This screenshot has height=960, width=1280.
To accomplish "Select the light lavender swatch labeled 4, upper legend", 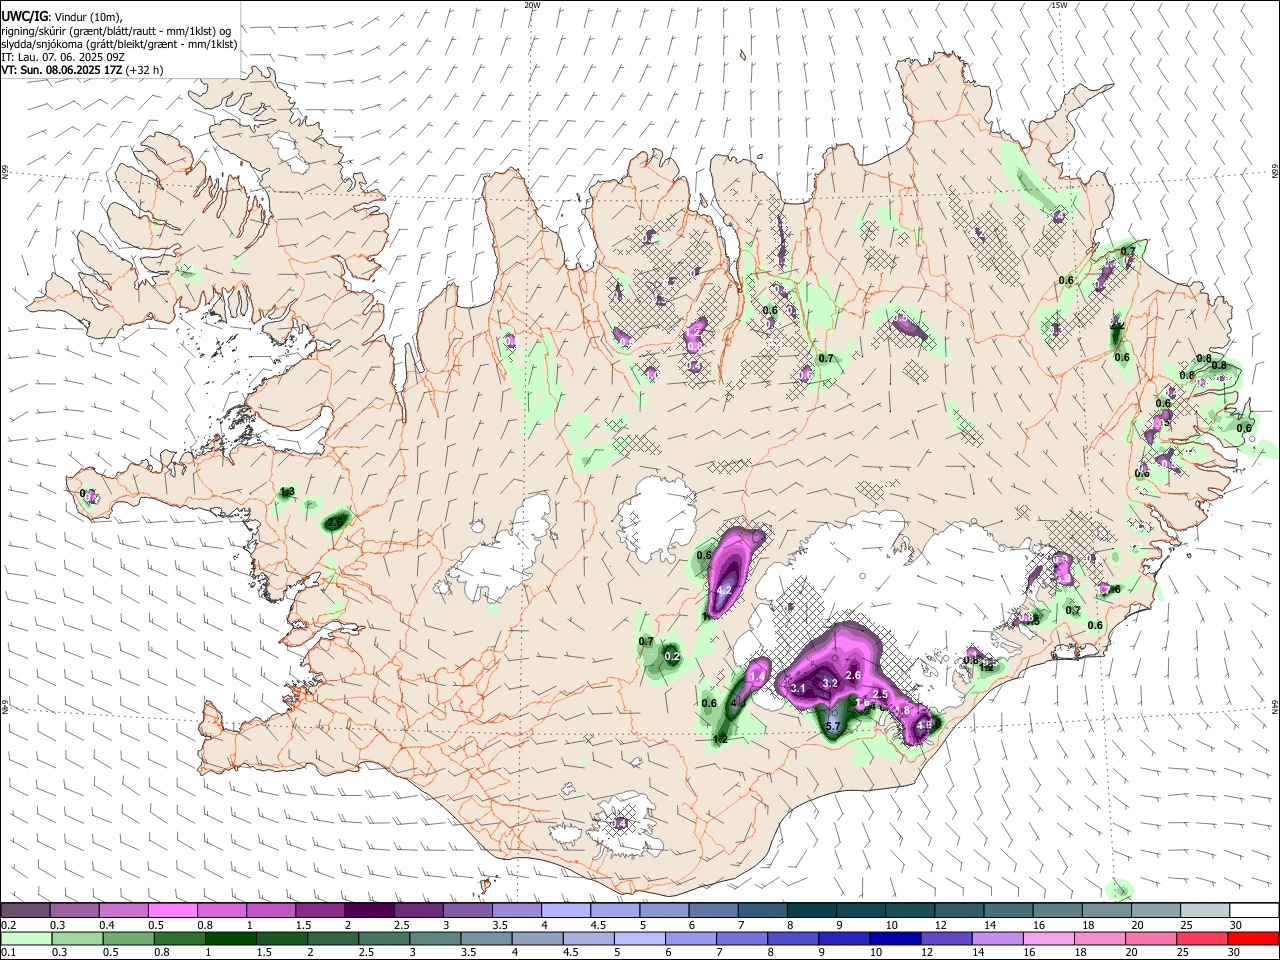I will pyautogui.click(x=566, y=911).
